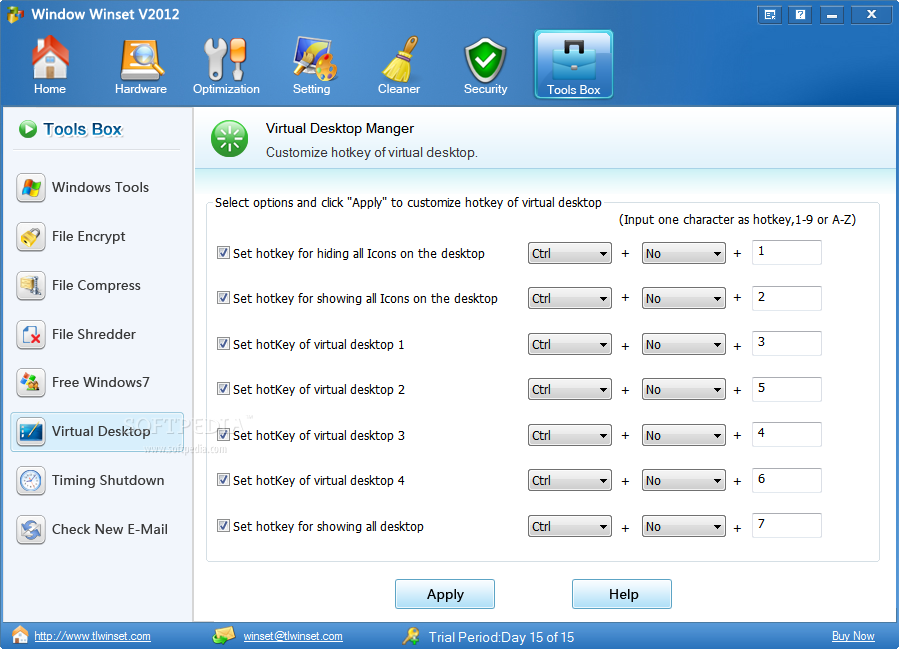This screenshot has width=899, height=649.
Task: Click the house icon in status bar
Action: click(20, 635)
